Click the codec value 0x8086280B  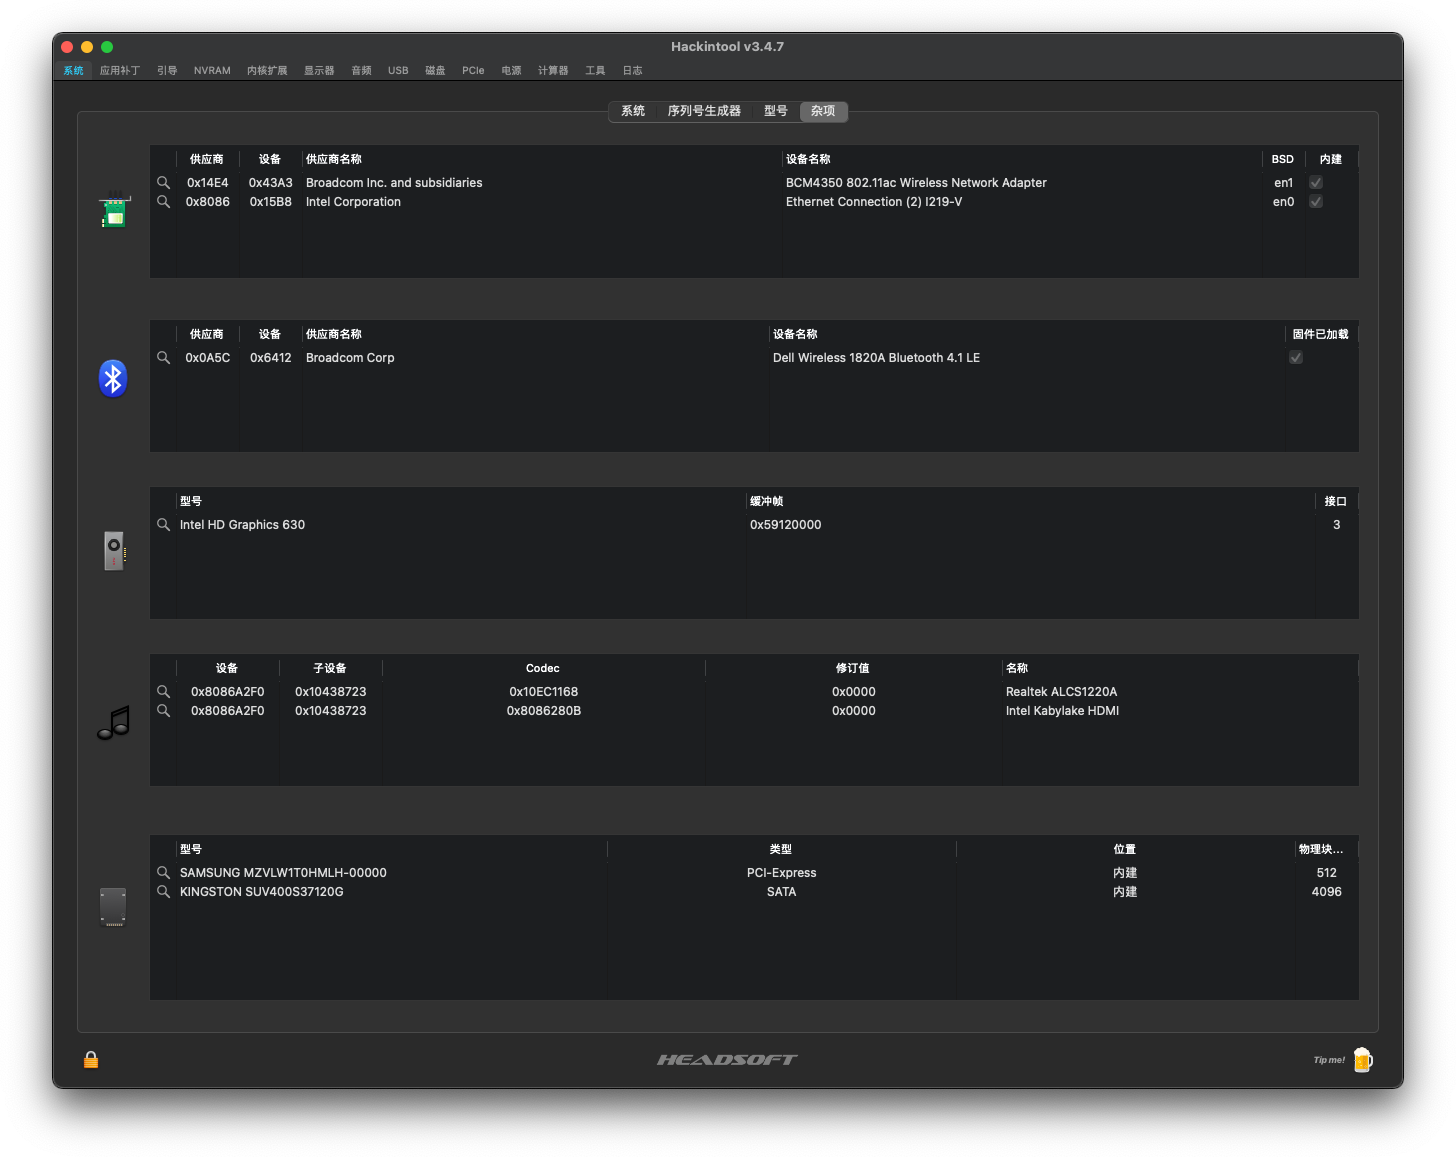point(544,711)
